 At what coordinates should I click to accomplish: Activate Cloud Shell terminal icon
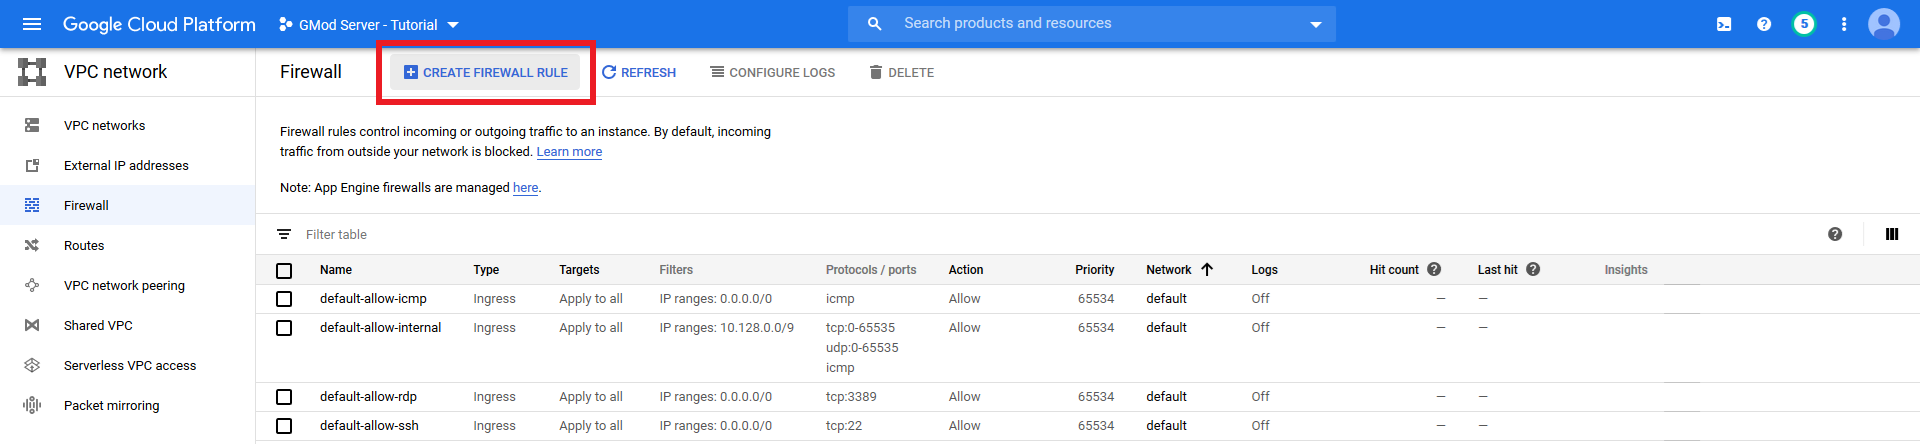(1724, 24)
